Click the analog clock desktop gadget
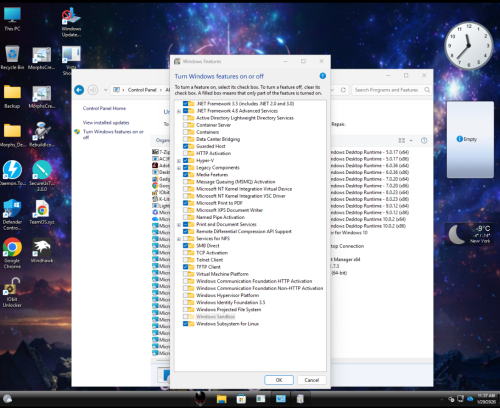This screenshot has width=500, height=408. click(x=469, y=46)
